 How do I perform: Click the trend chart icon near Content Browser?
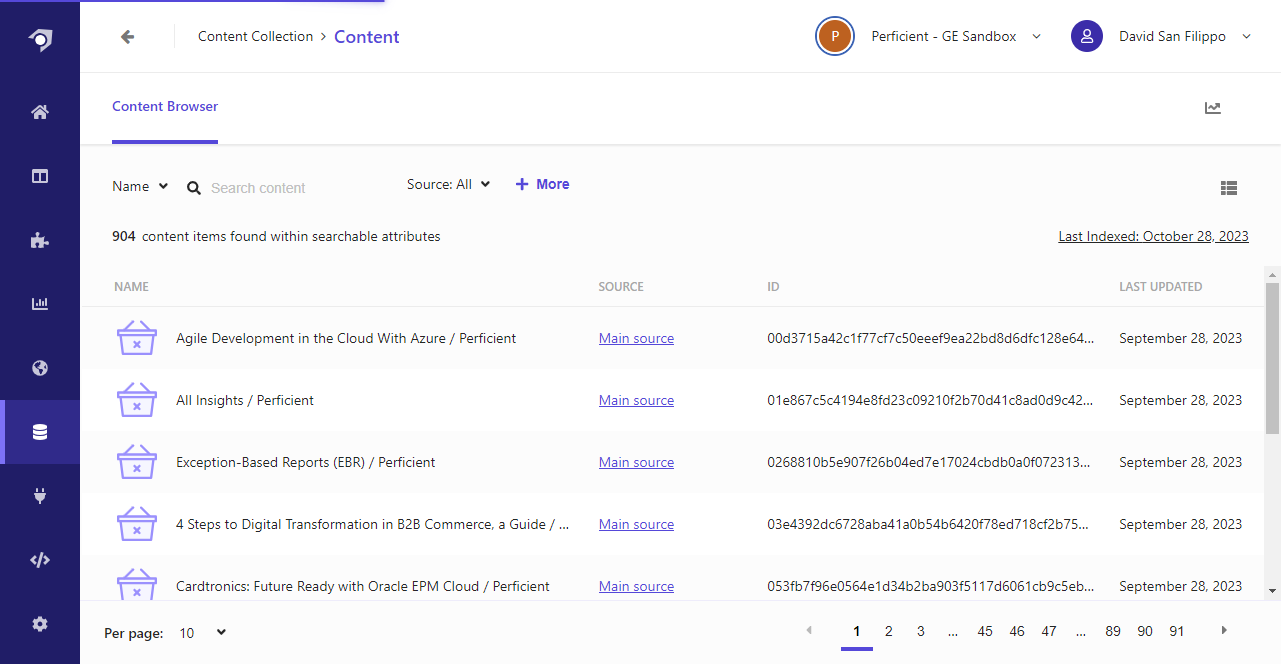click(x=1212, y=107)
